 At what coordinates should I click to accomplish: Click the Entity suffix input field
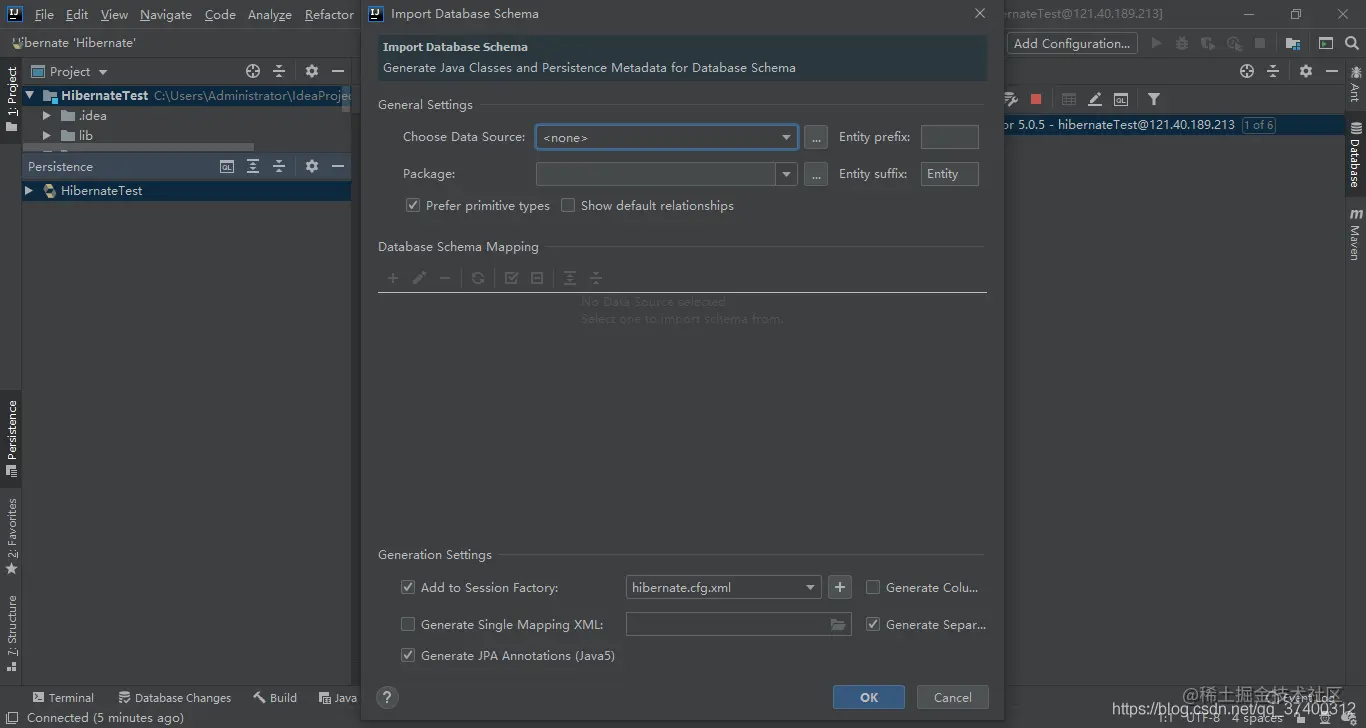(x=949, y=174)
